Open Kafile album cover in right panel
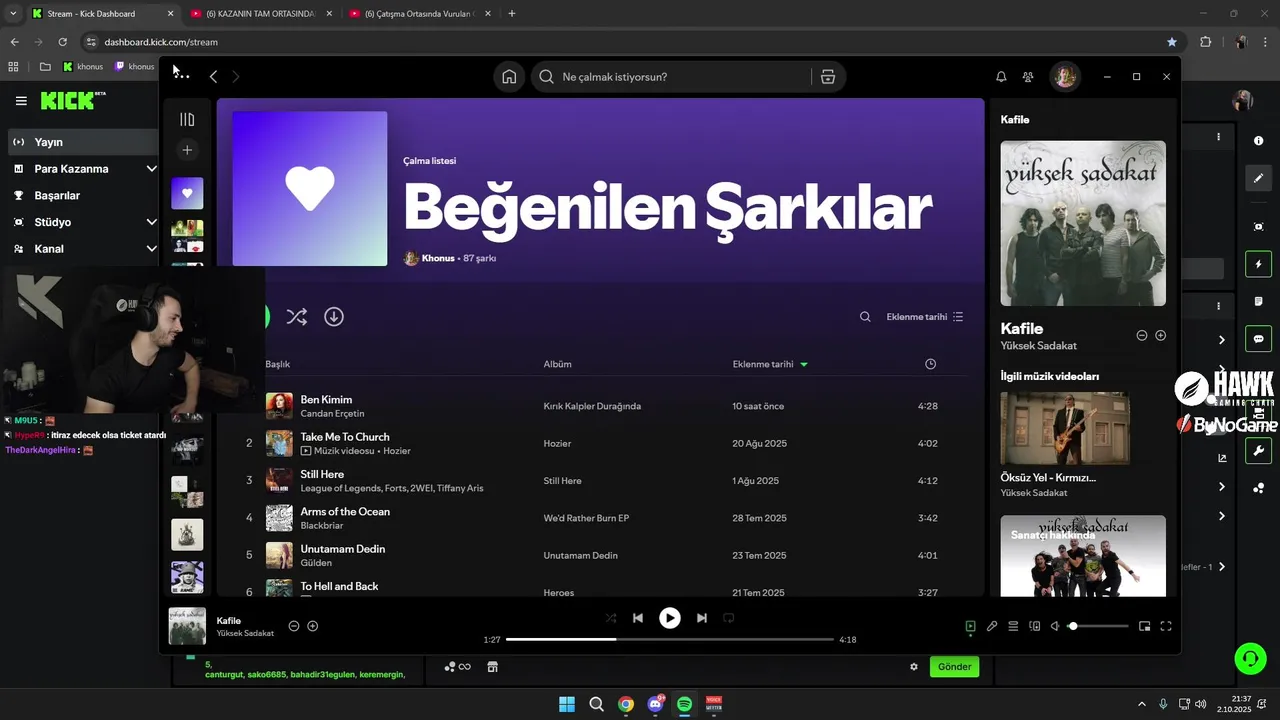 [1083, 223]
